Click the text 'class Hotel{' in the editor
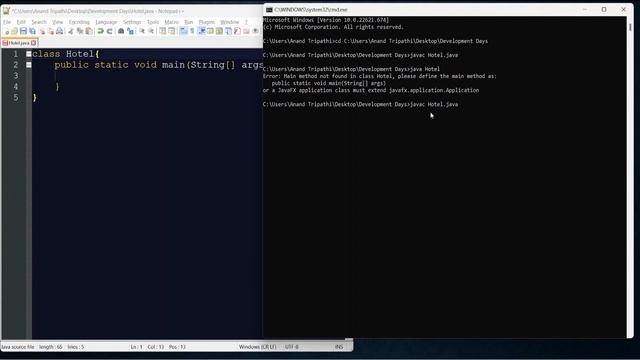The image size is (640, 360). pyautogui.click(x=66, y=54)
